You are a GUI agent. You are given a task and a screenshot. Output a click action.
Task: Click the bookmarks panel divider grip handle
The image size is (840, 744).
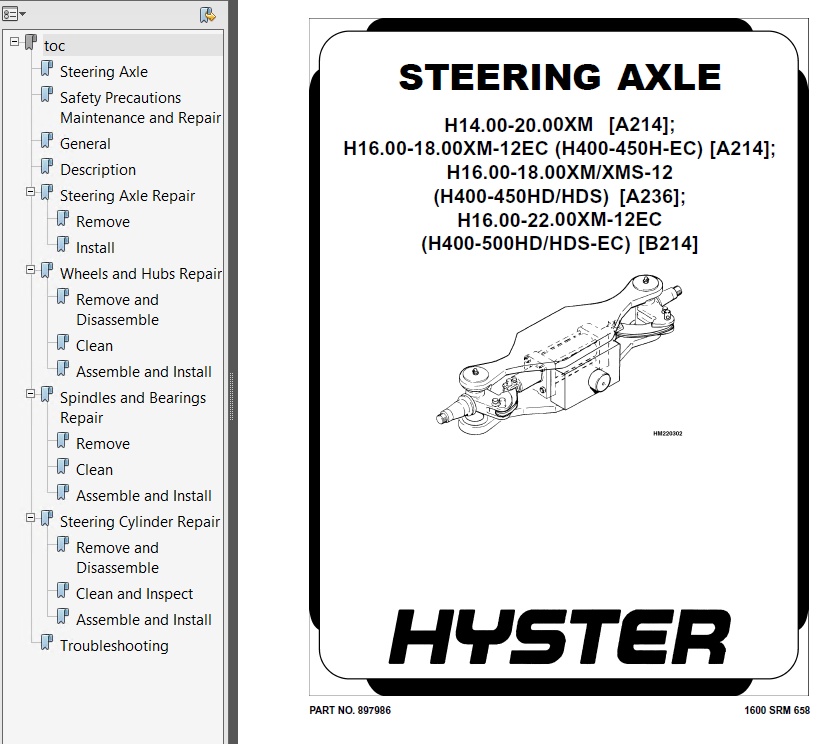pyautogui.click(x=231, y=396)
